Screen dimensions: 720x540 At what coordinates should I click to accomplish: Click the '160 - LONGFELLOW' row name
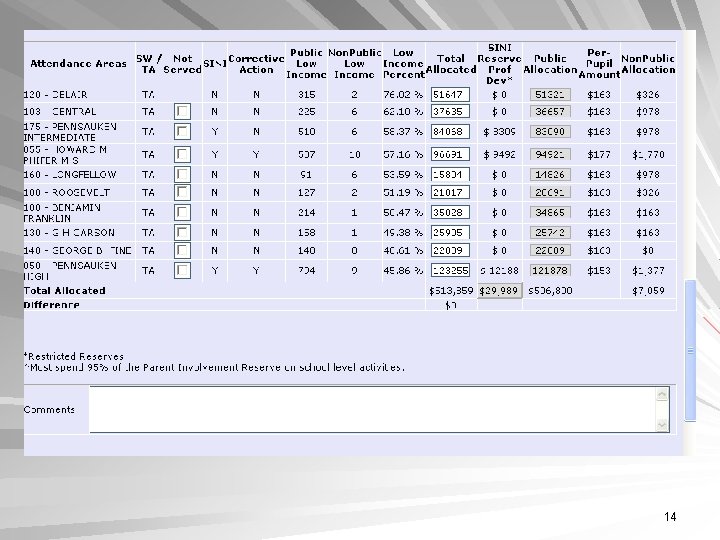point(70,174)
